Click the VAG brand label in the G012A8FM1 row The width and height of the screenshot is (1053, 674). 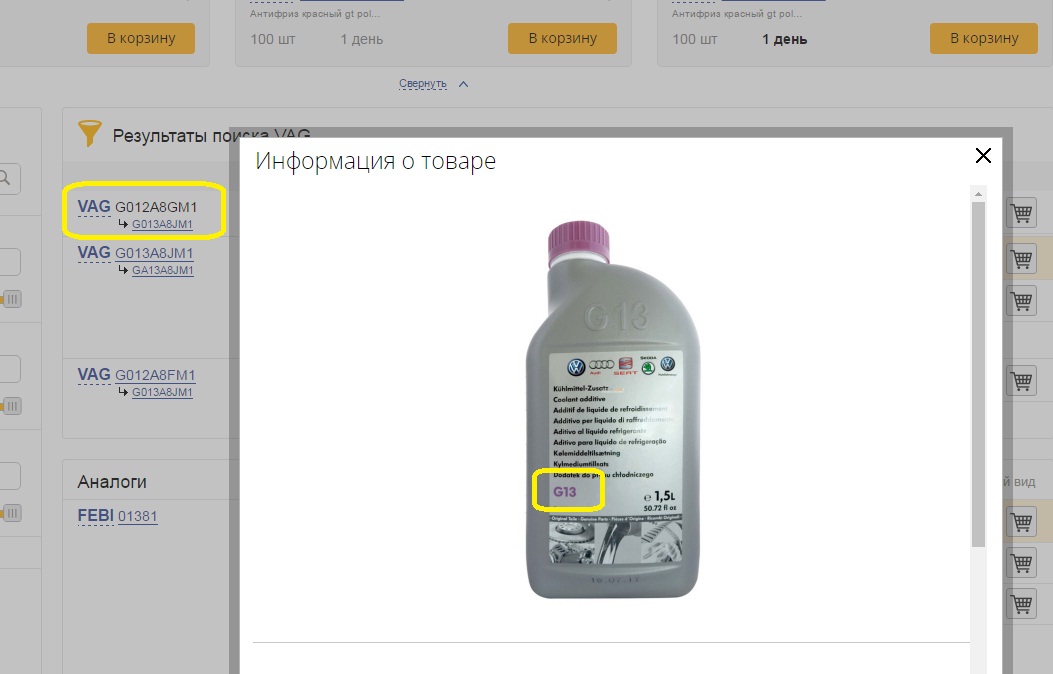tap(94, 375)
